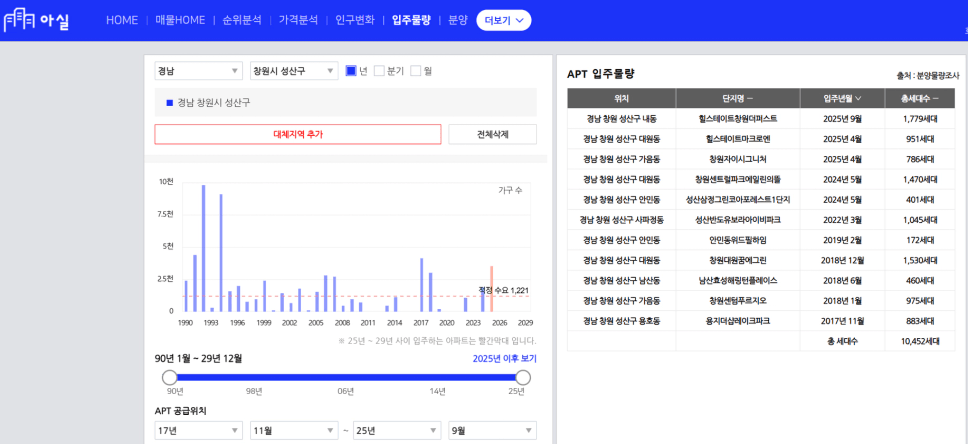
Task: Open the 9월 end month dropdown
Action: click(x=493, y=430)
